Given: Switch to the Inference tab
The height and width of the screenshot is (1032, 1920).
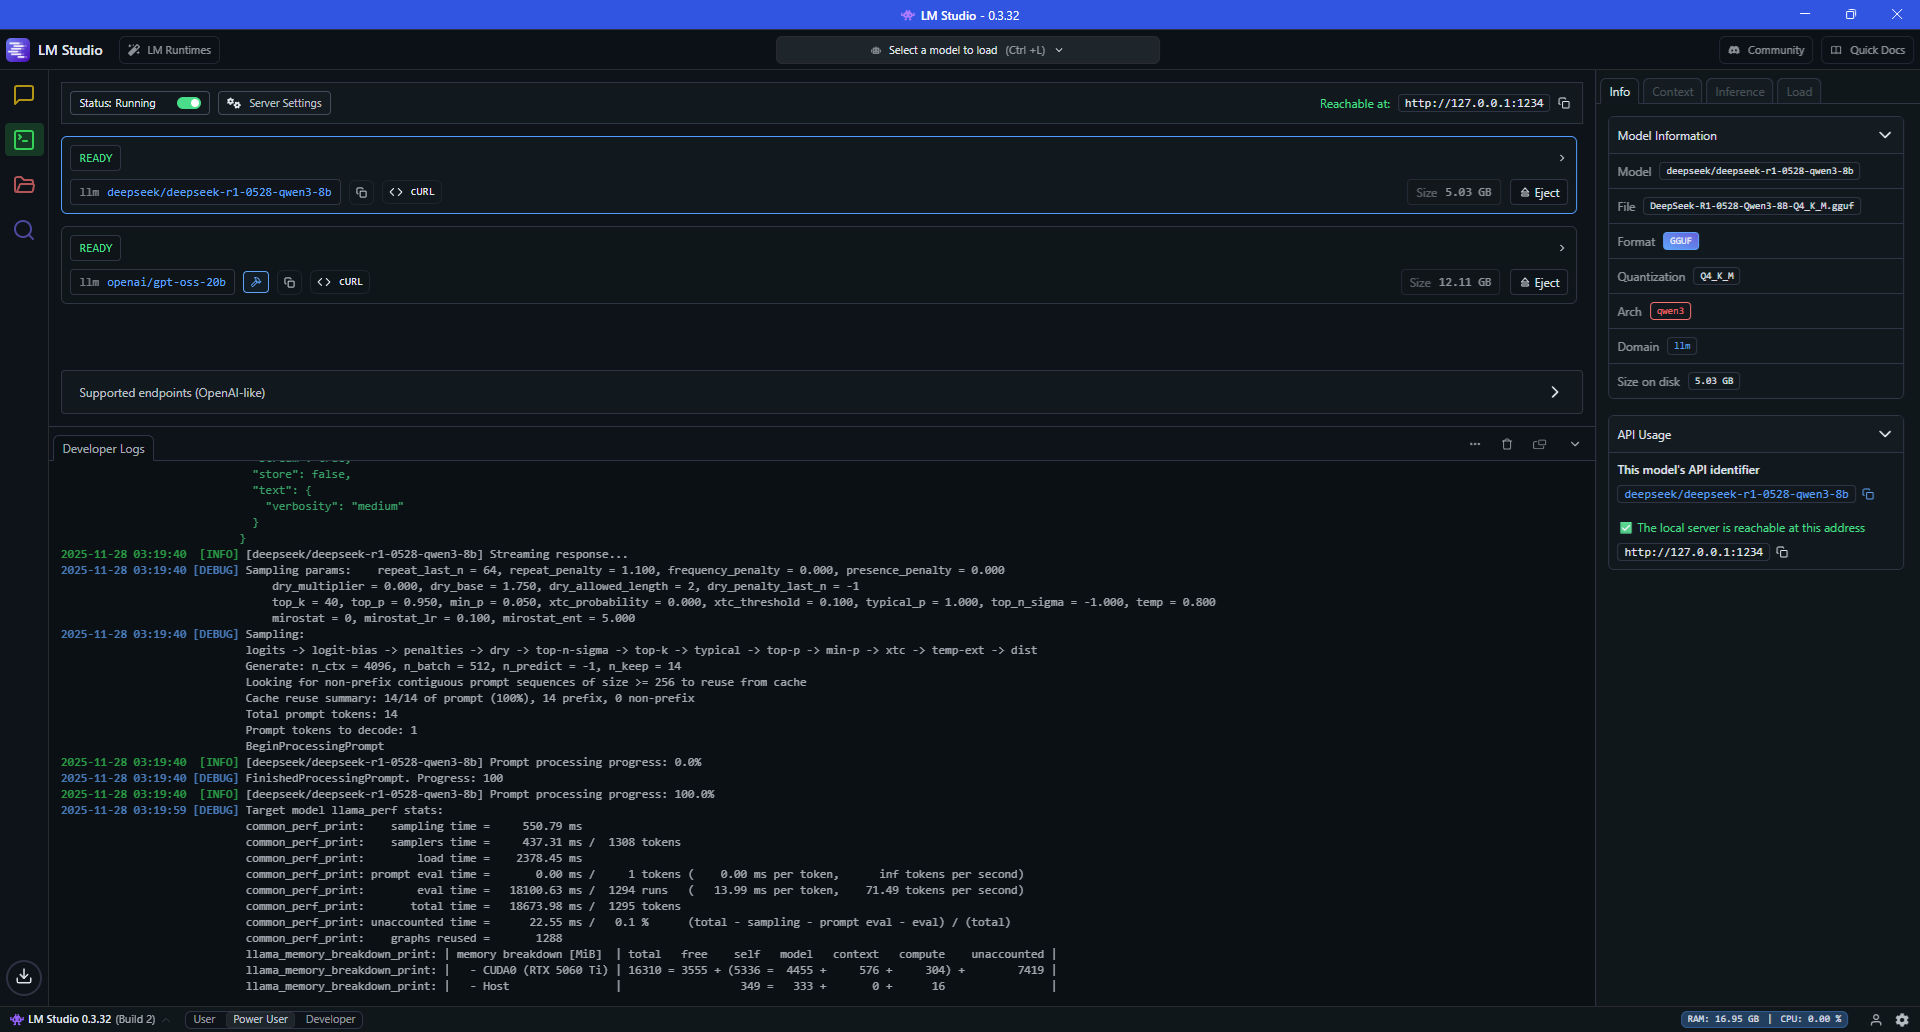Looking at the screenshot, I should [1740, 91].
